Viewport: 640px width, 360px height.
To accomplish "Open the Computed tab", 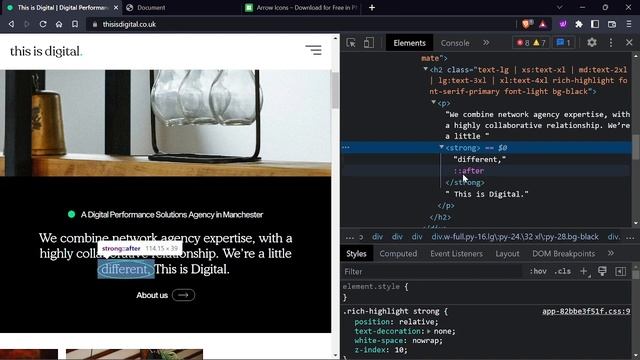I will 398,253.
